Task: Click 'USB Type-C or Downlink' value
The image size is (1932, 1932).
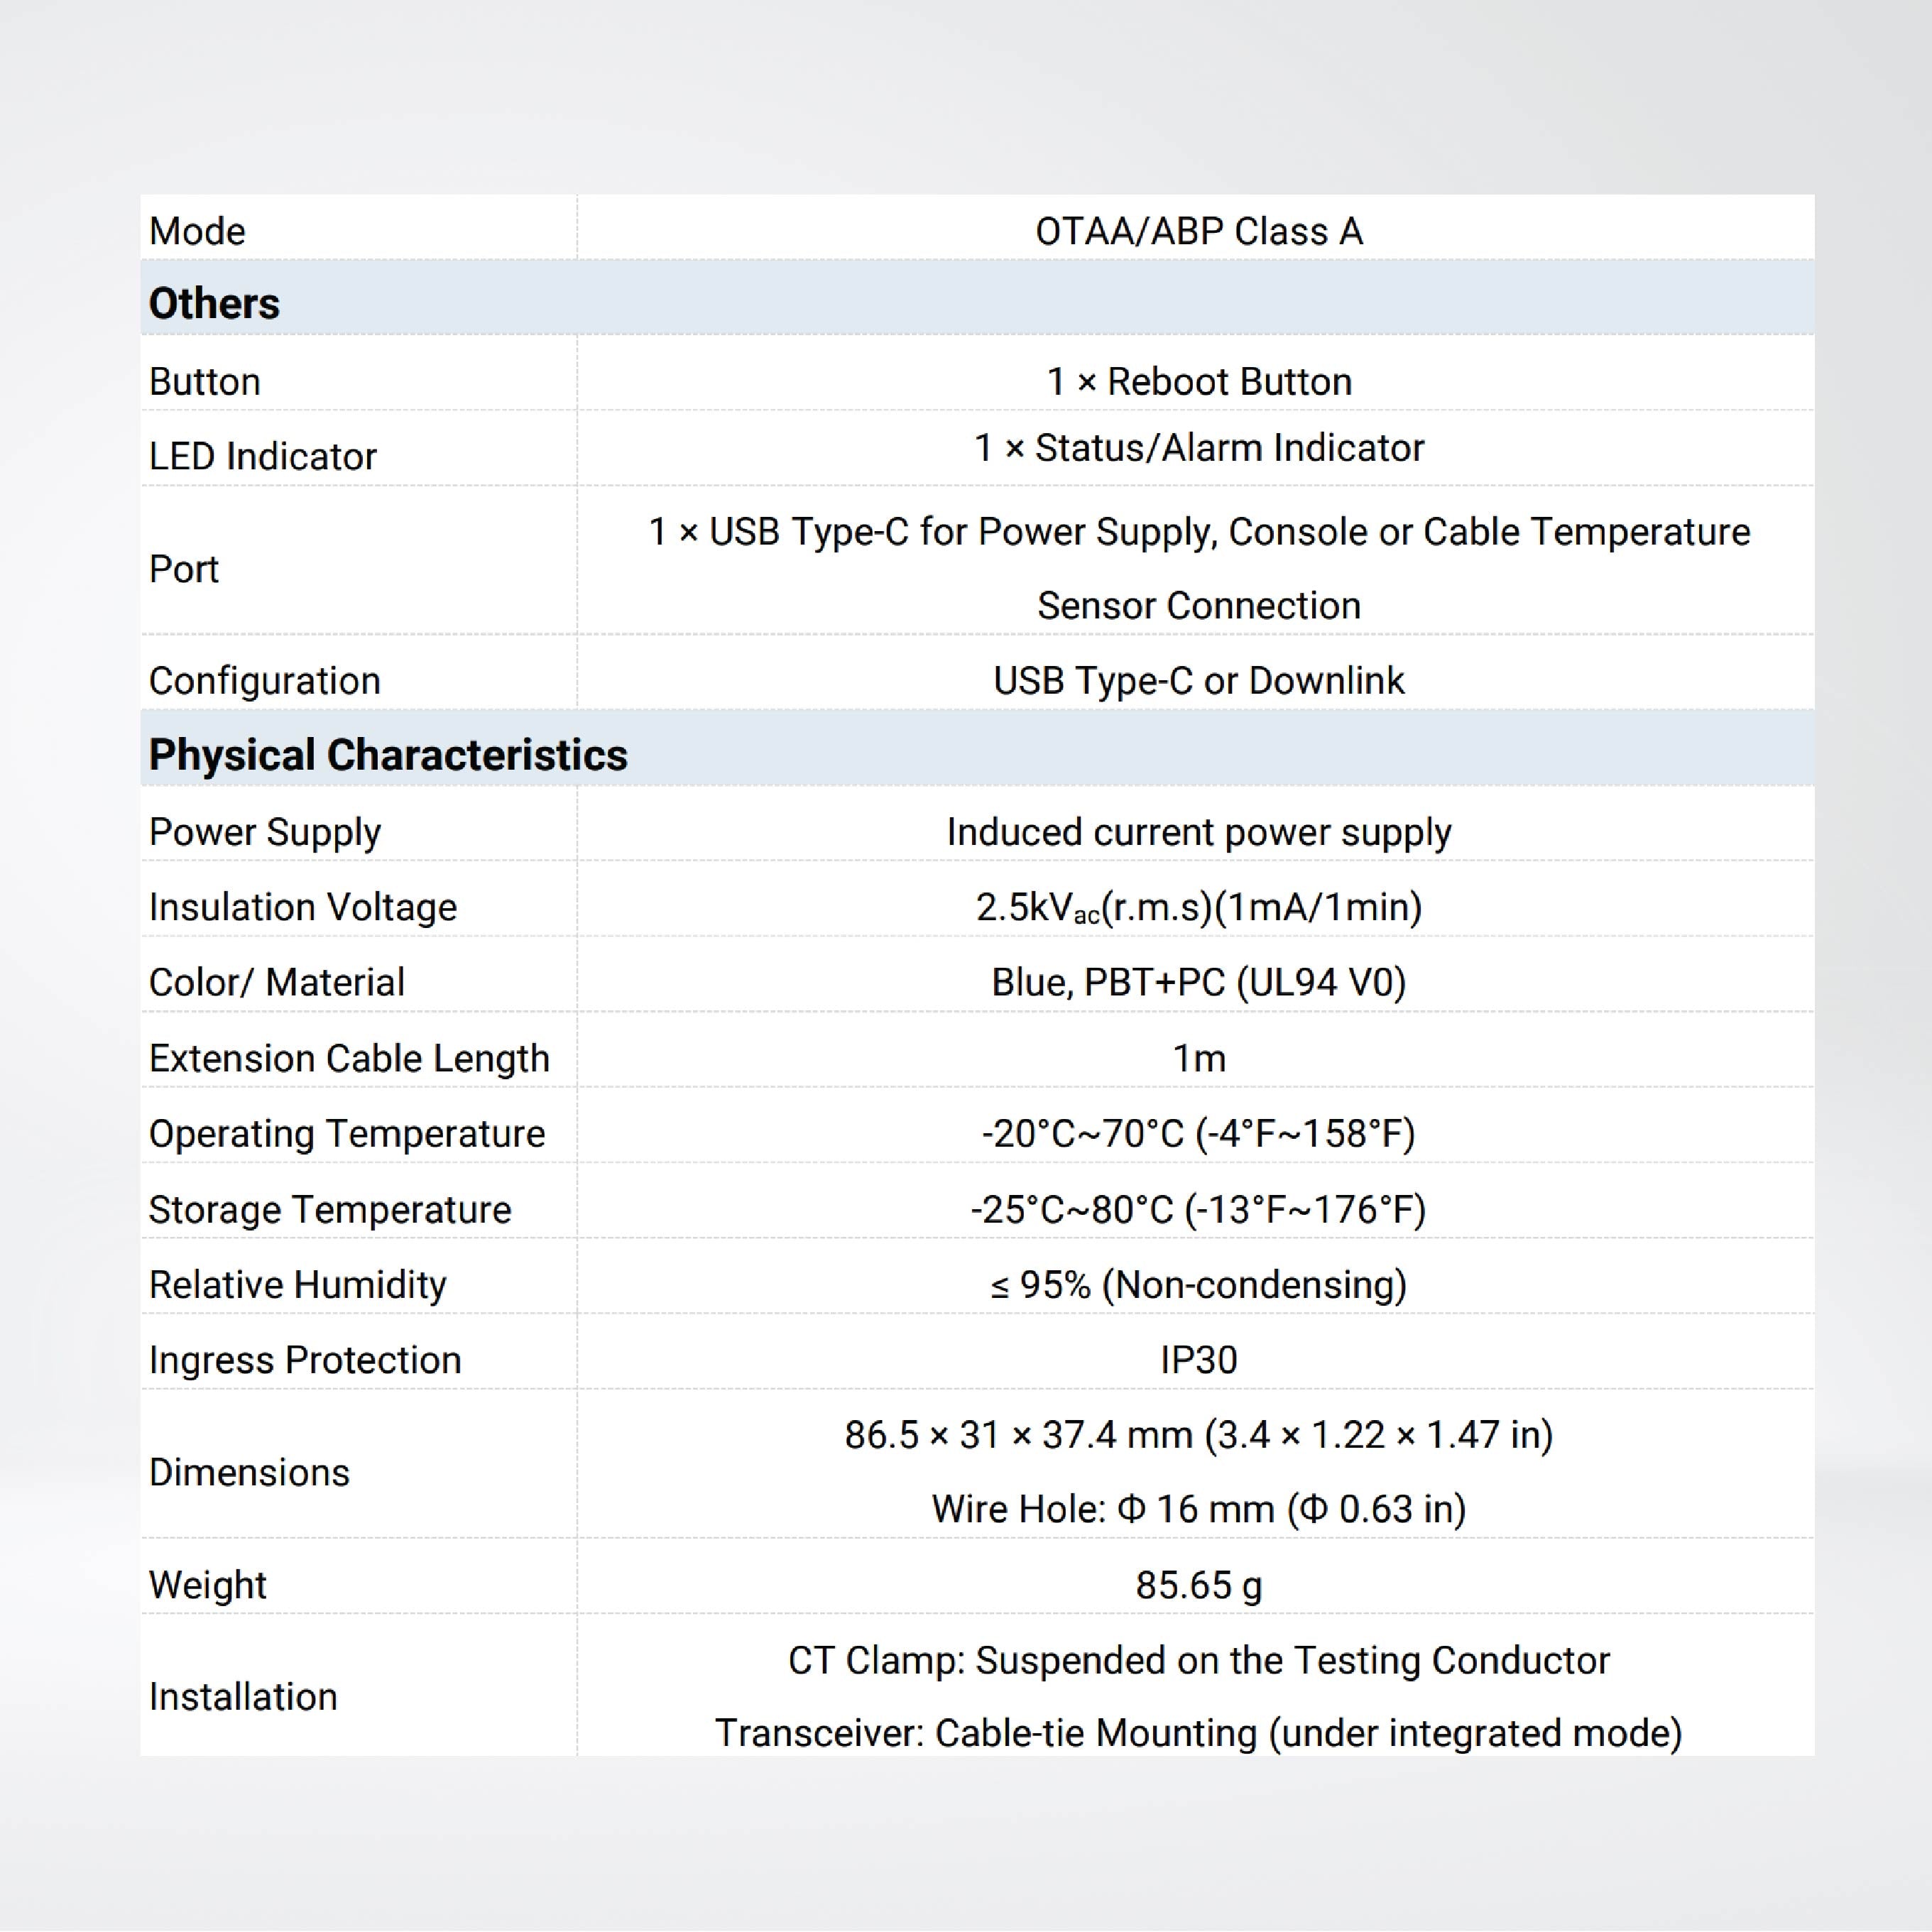Action: coord(1198,681)
